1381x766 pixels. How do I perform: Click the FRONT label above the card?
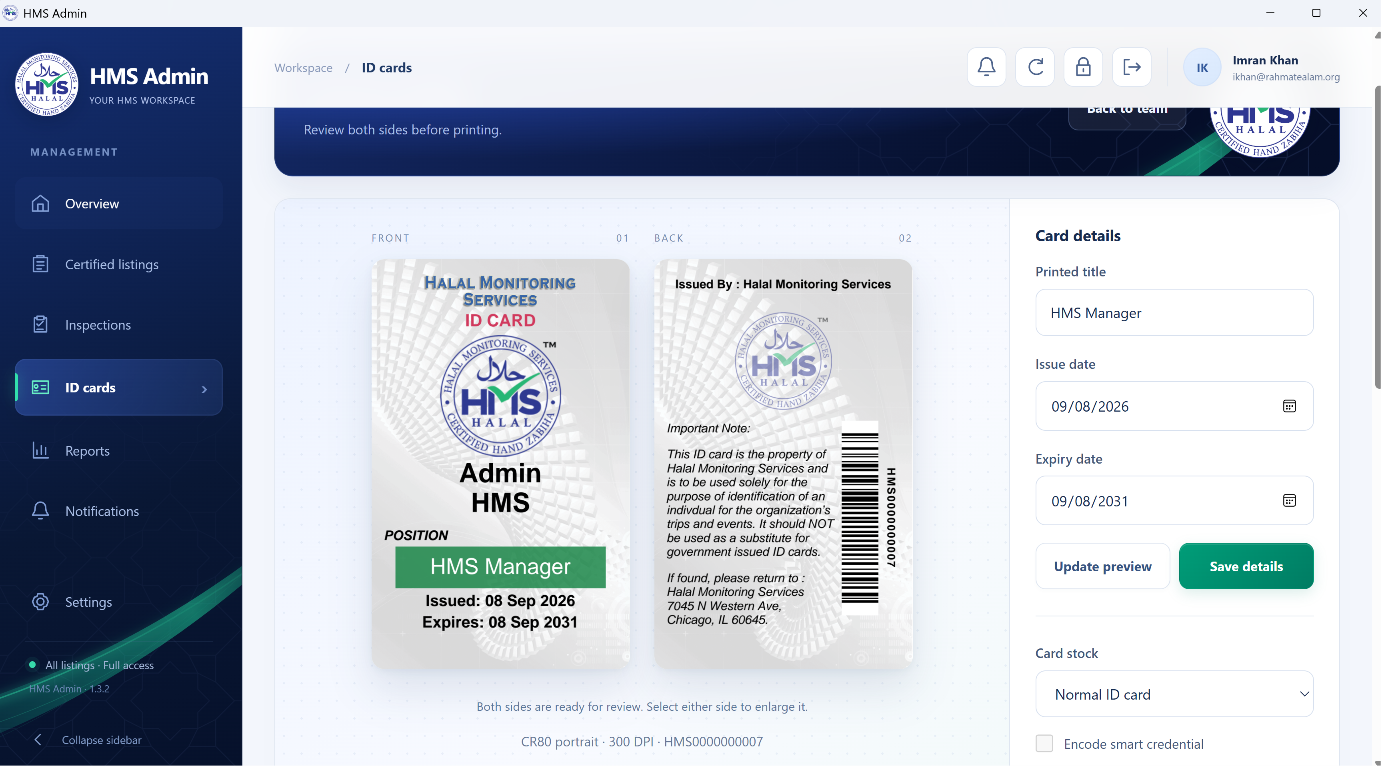pyautogui.click(x=390, y=238)
